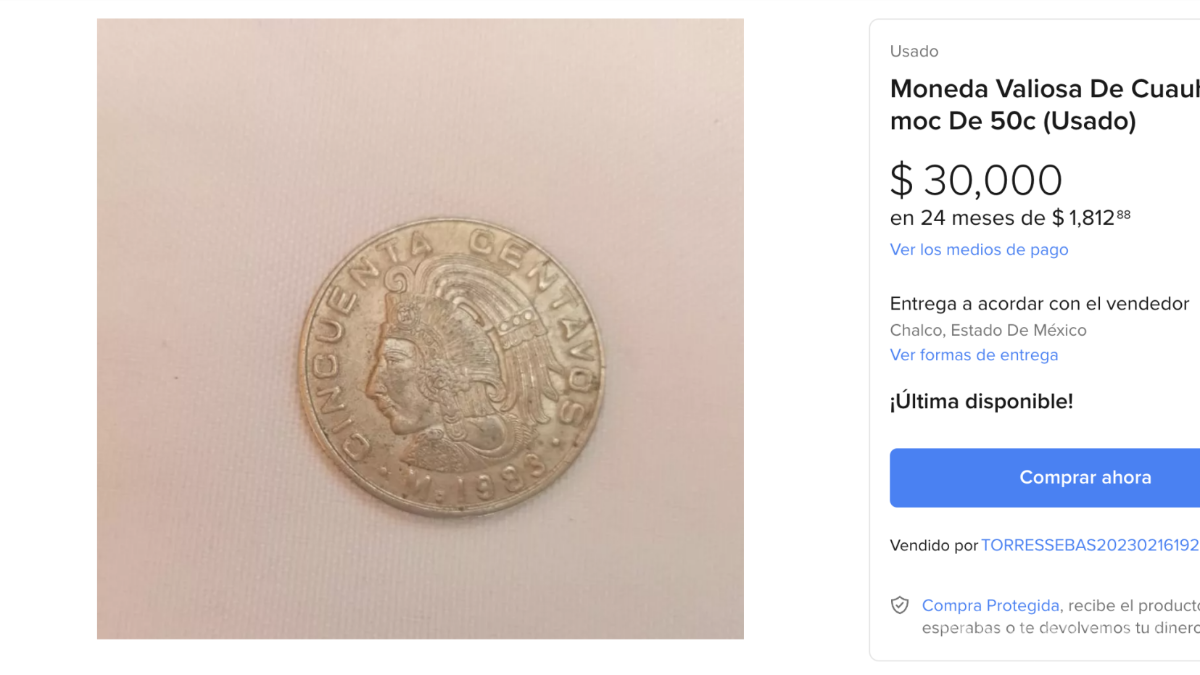The width and height of the screenshot is (1200, 675).
Task: Click the Vendido por label
Action: tap(933, 546)
